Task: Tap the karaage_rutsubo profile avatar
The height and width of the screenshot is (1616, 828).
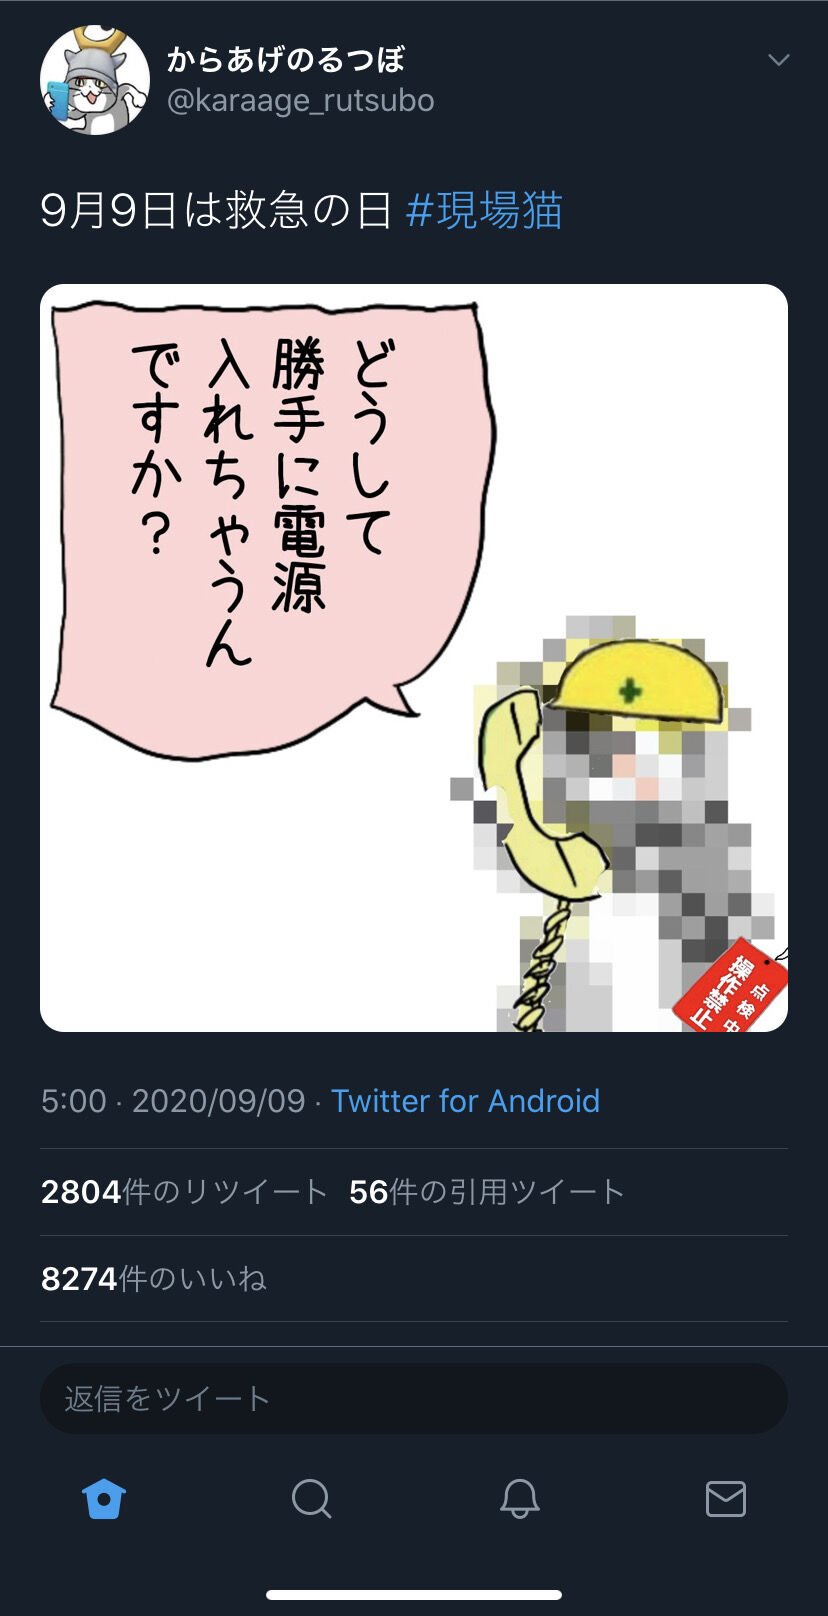Action: coord(95,80)
